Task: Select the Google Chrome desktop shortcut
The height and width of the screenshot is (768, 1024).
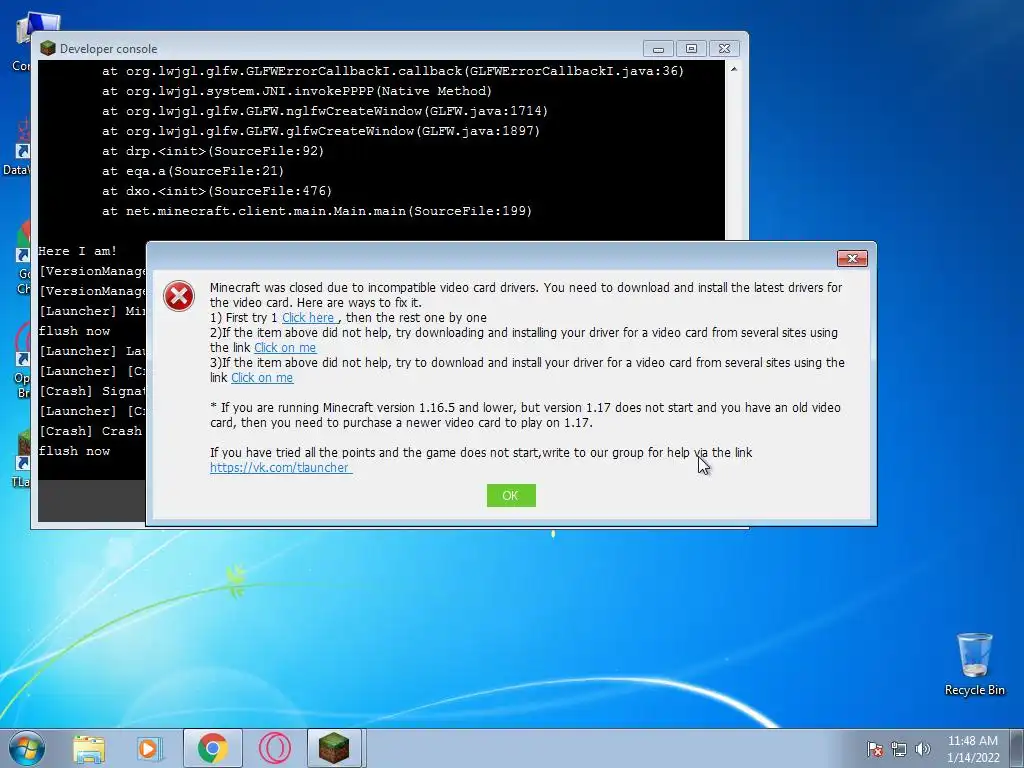Action: 22,258
